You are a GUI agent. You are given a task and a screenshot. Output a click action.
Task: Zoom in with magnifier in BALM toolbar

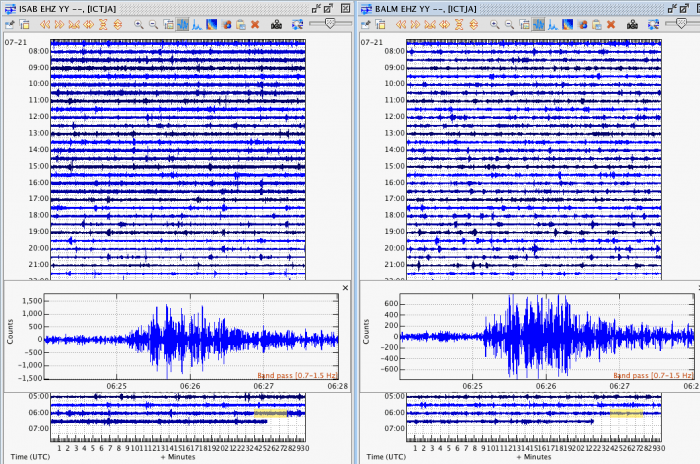click(x=495, y=25)
